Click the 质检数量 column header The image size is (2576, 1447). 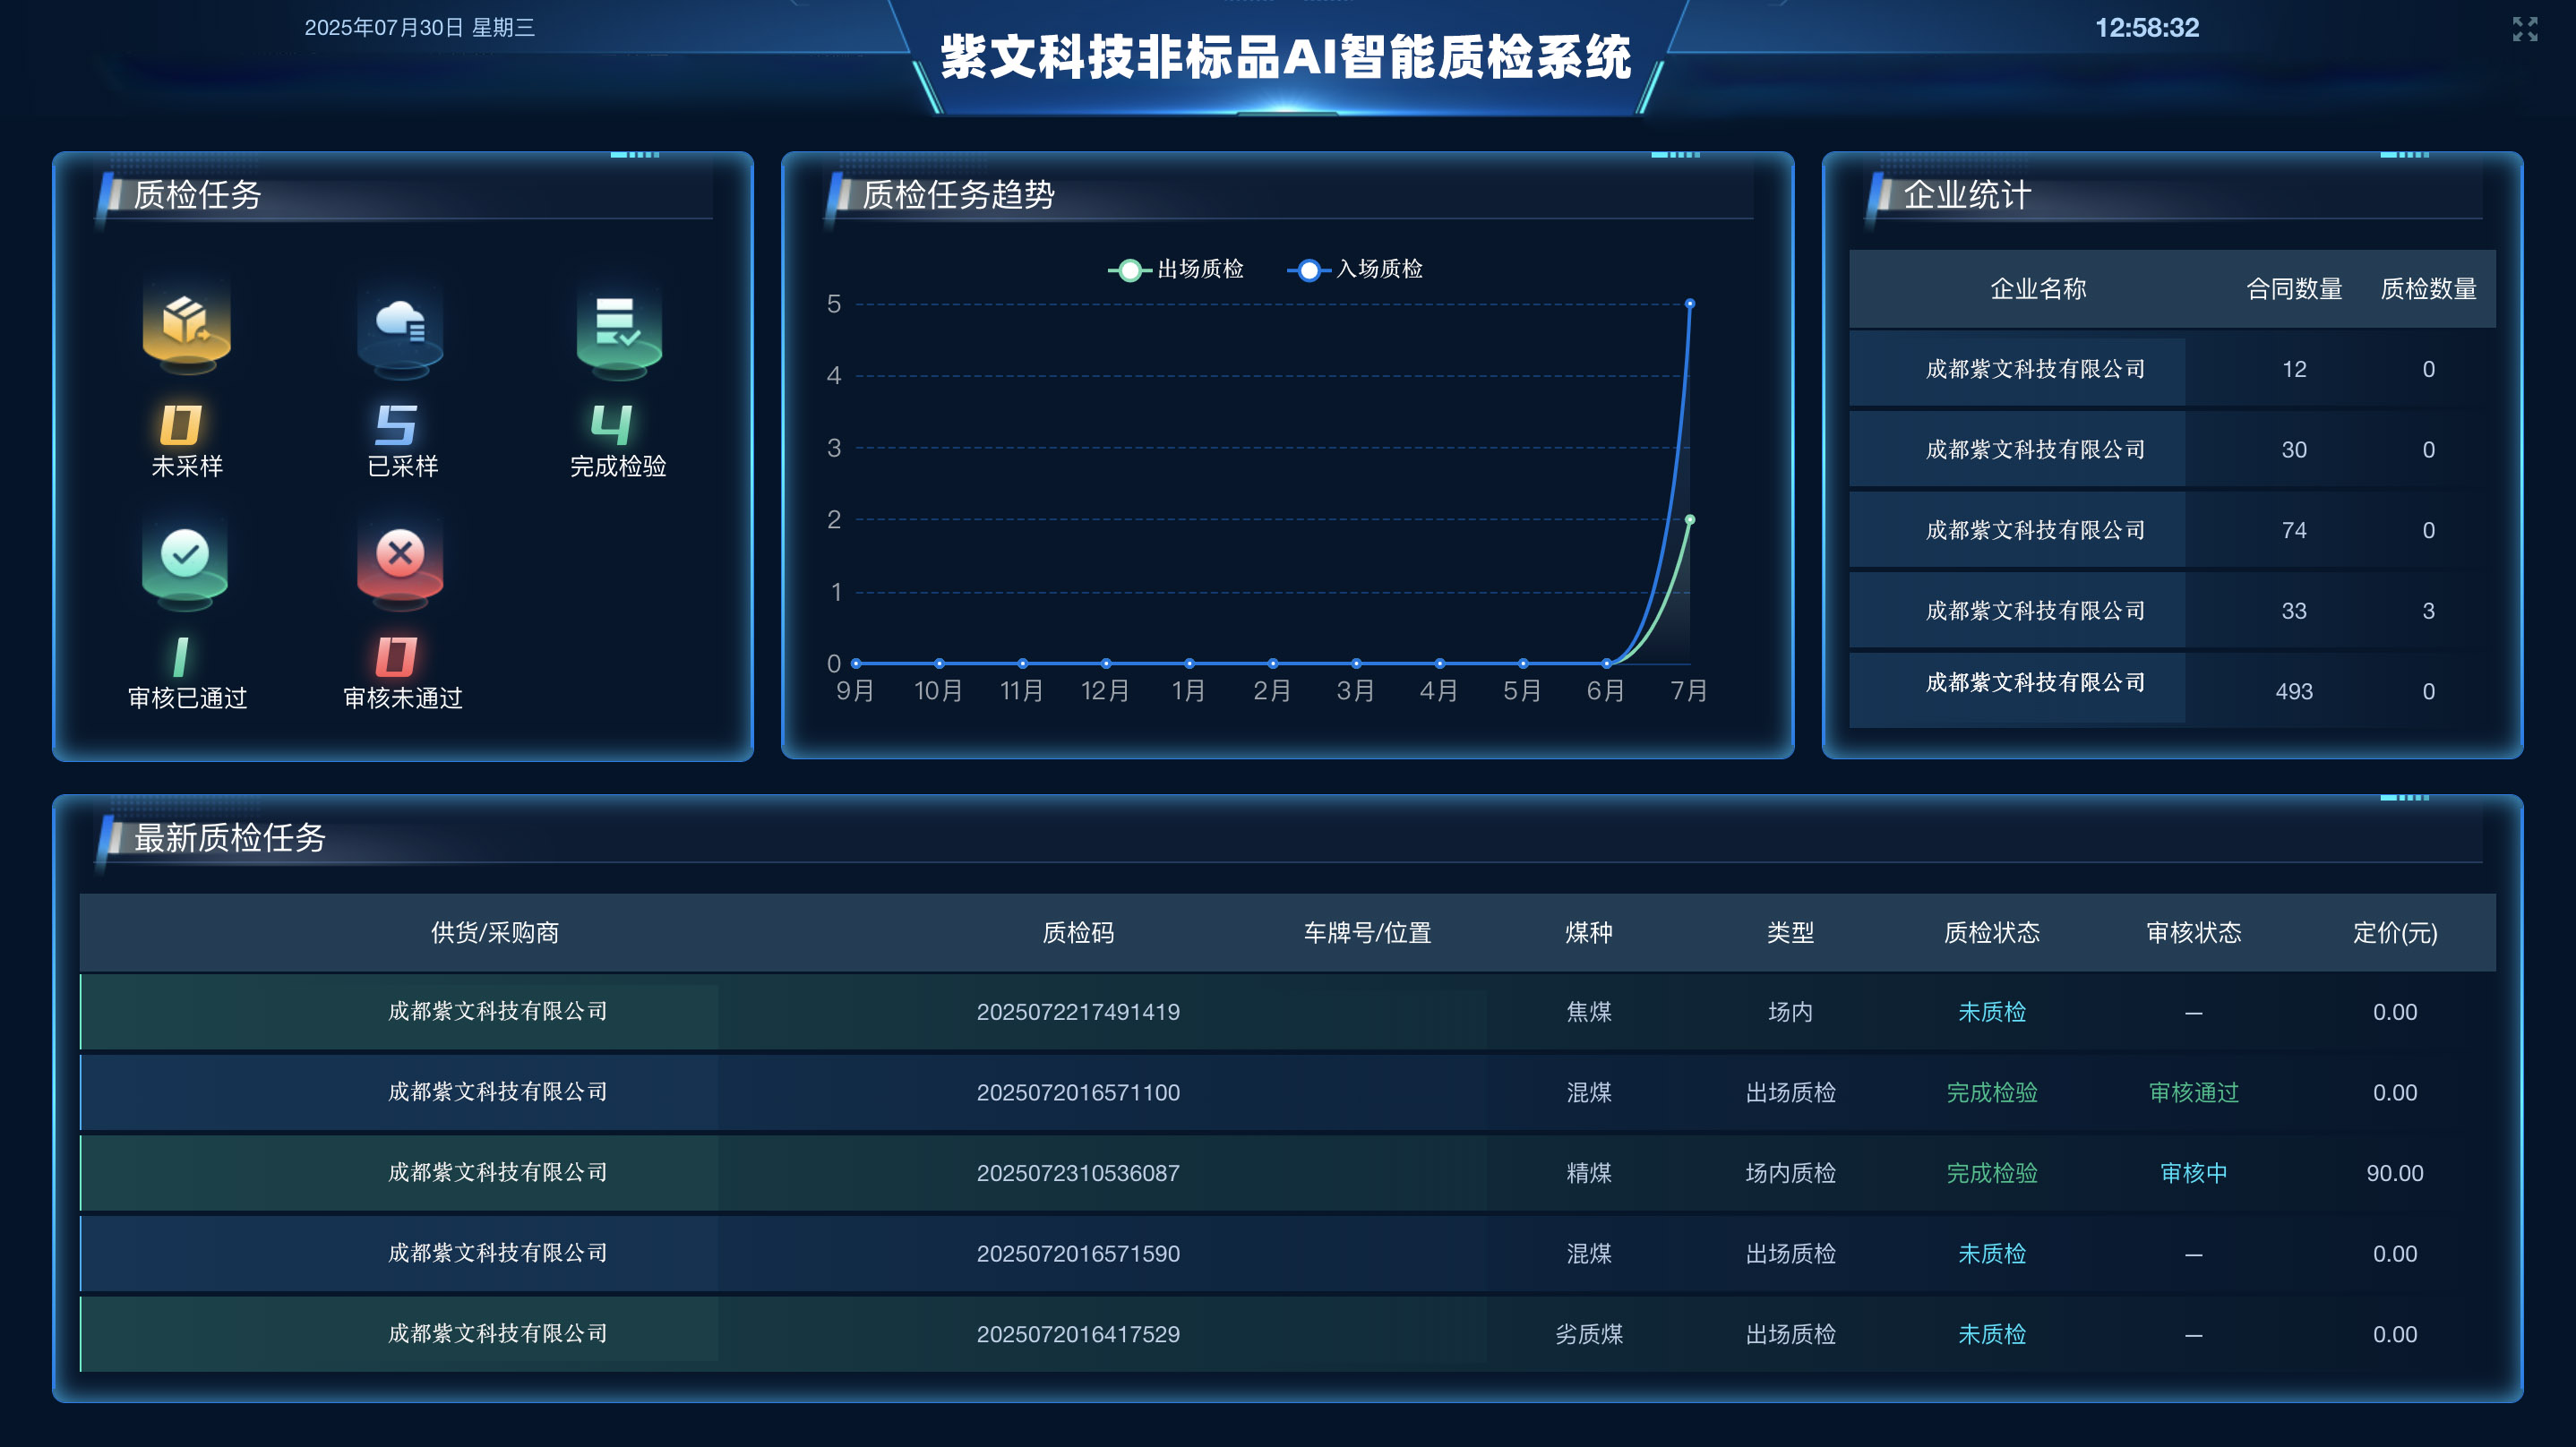(2428, 290)
